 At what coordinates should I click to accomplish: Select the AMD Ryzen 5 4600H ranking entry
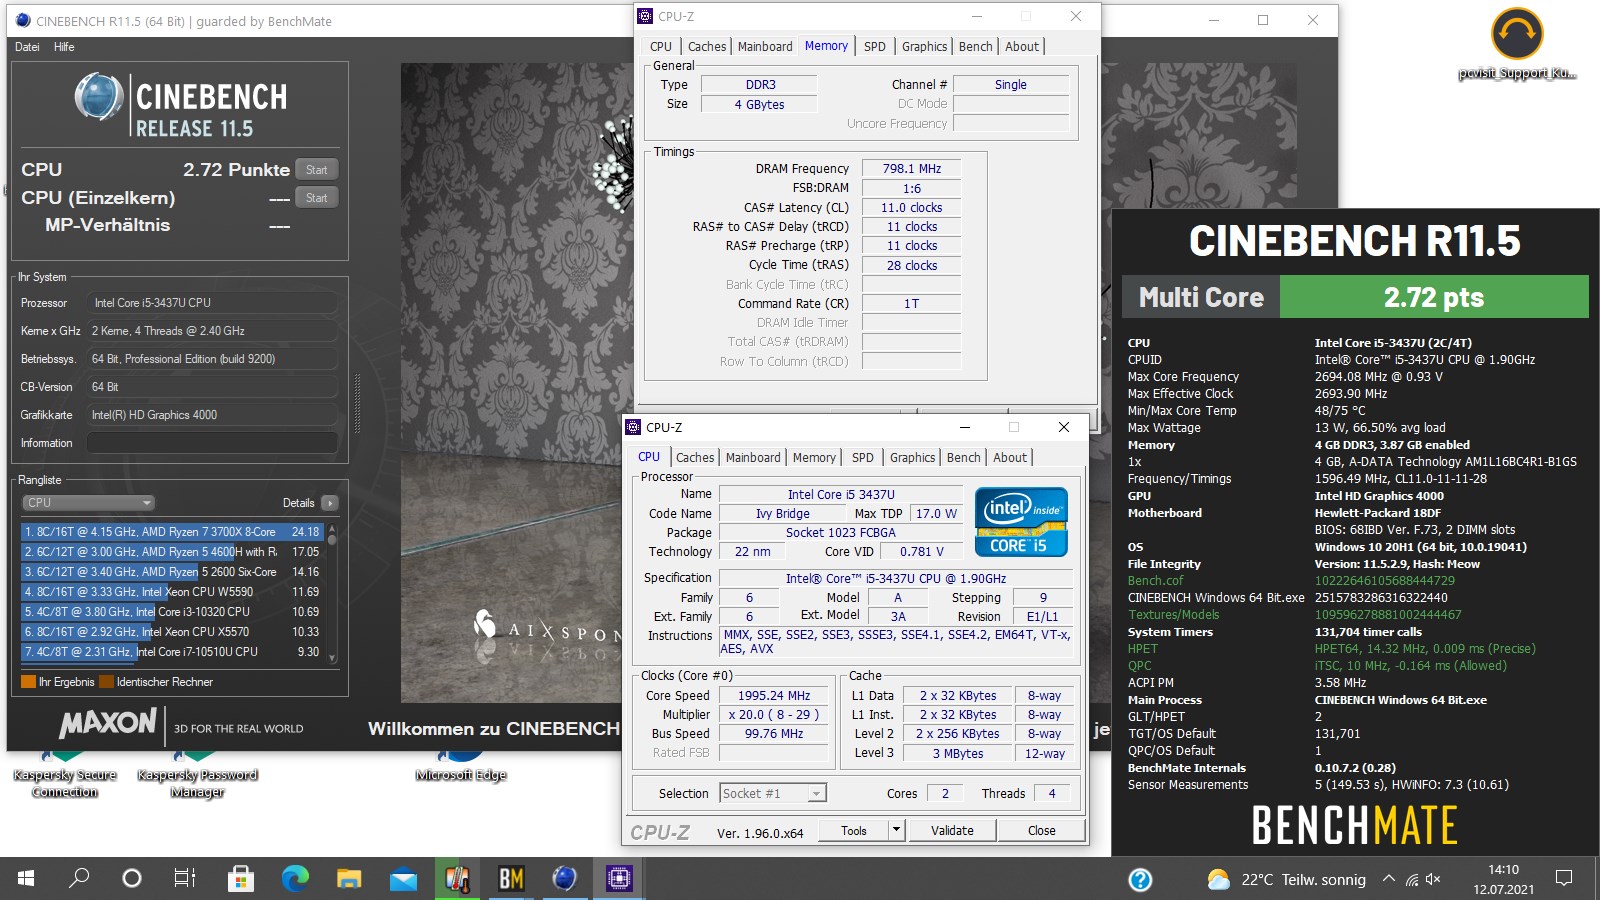tap(172, 552)
